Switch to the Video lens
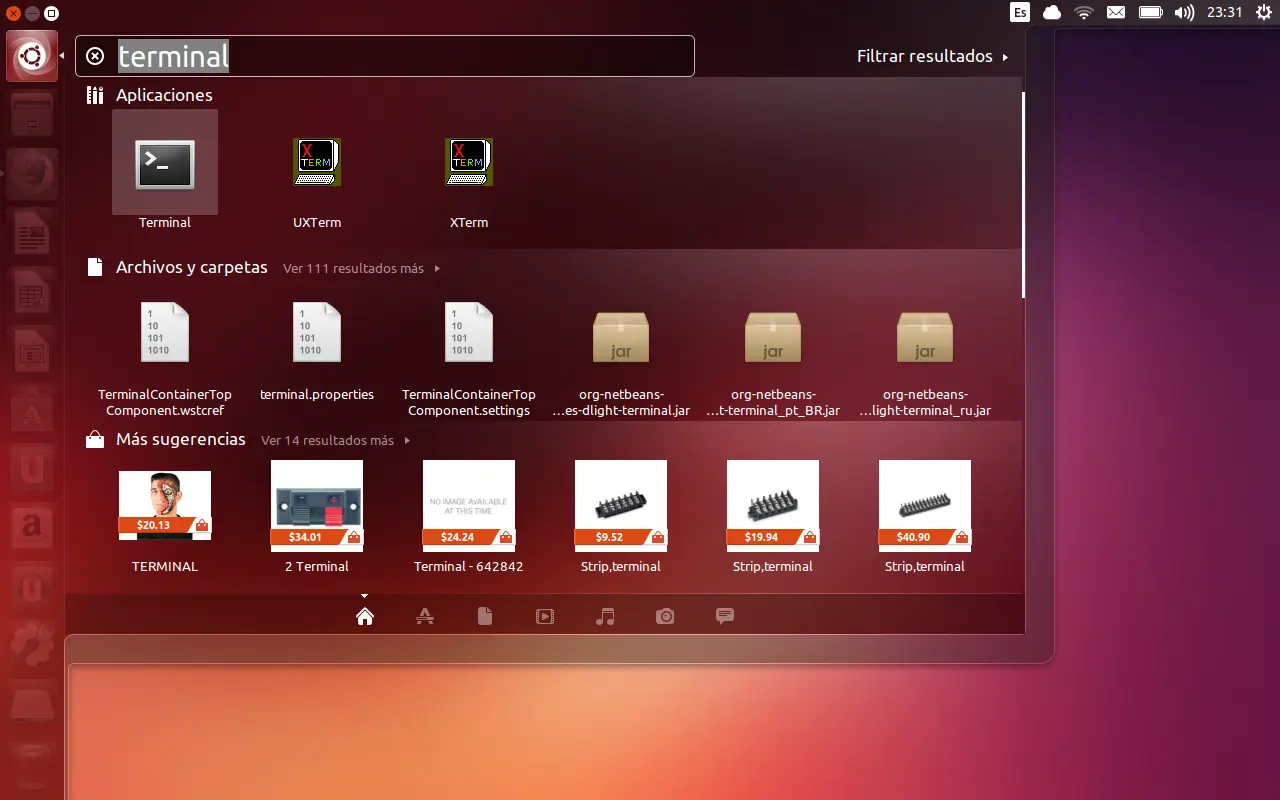The image size is (1280, 800). [545, 616]
